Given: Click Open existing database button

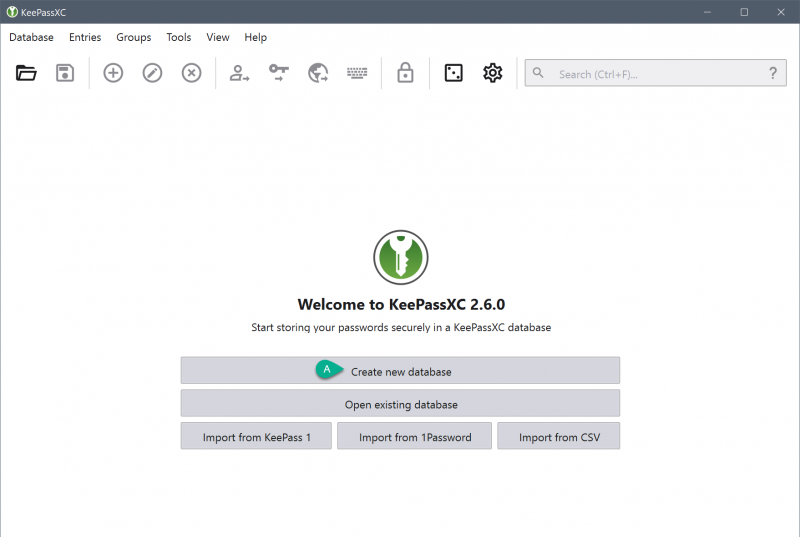Looking at the screenshot, I should click(x=400, y=403).
